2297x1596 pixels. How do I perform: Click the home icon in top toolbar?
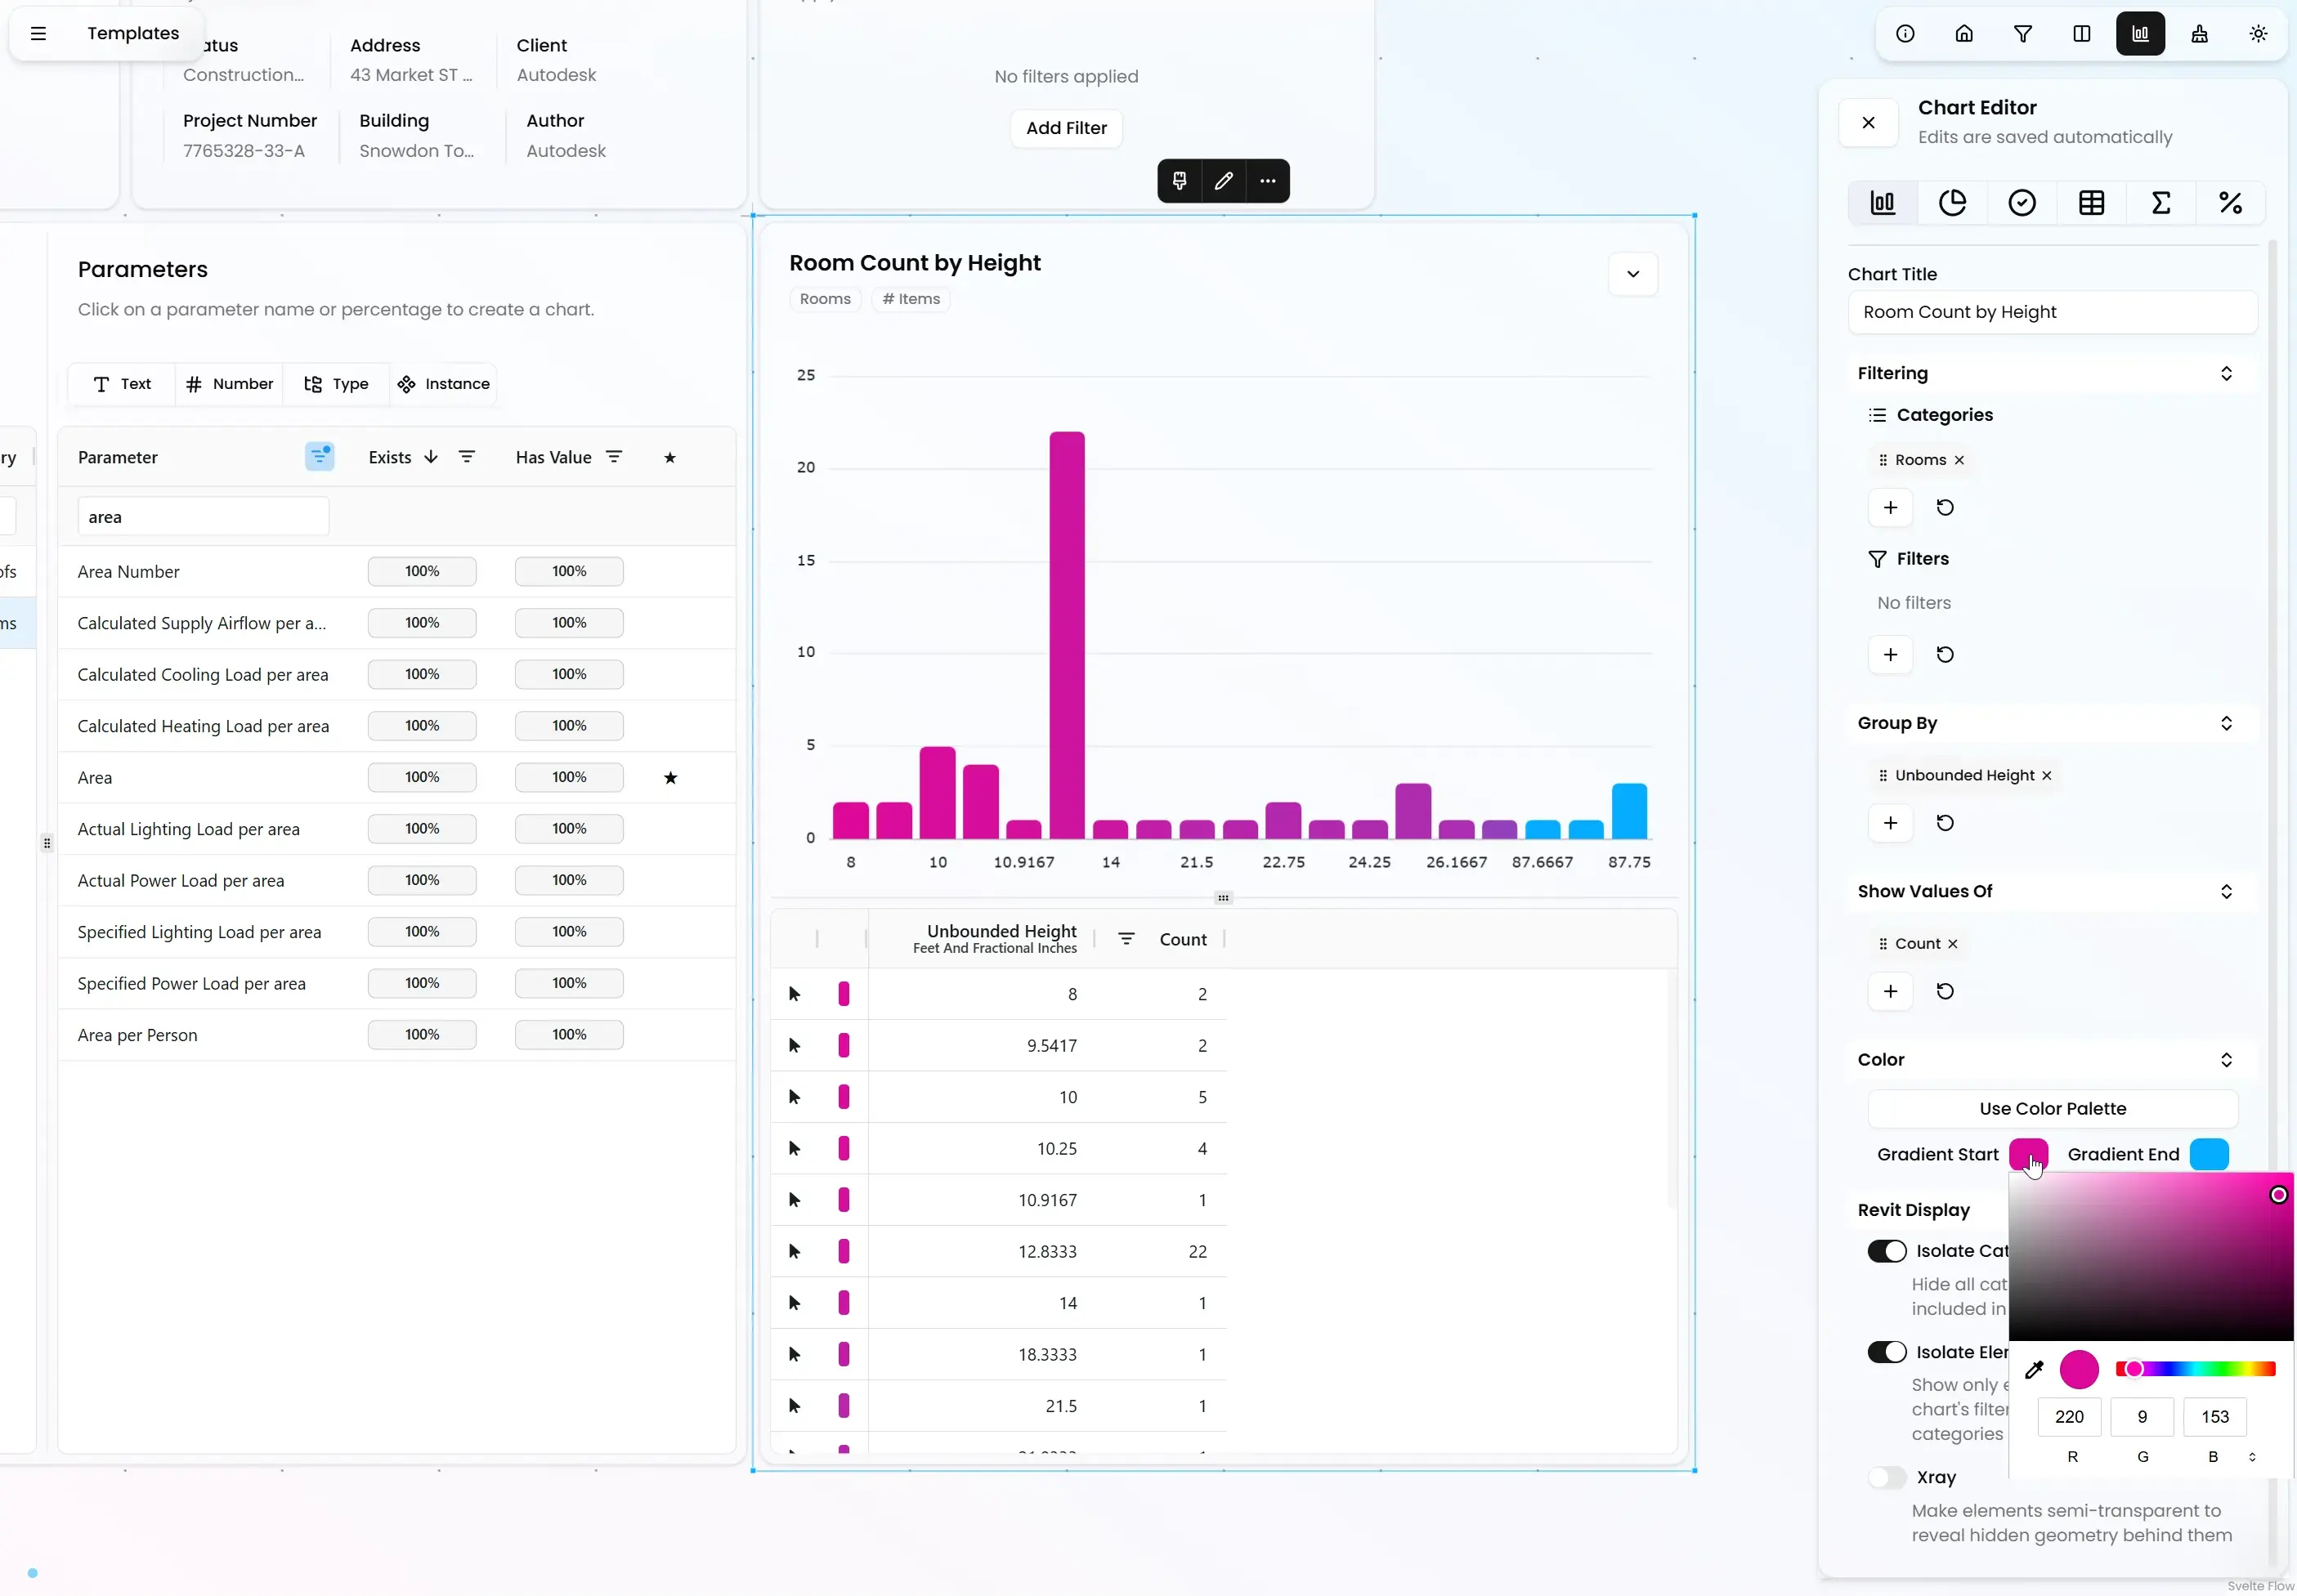[1963, 34]
